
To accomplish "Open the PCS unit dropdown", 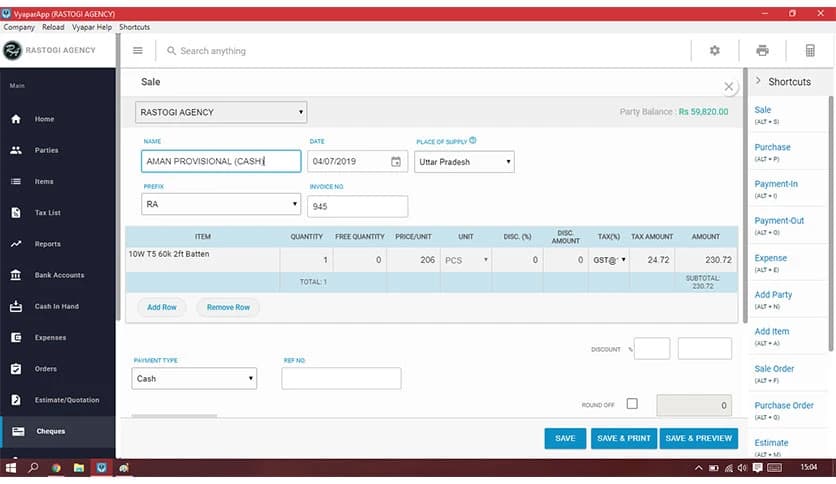I will [x=466, y=260].
